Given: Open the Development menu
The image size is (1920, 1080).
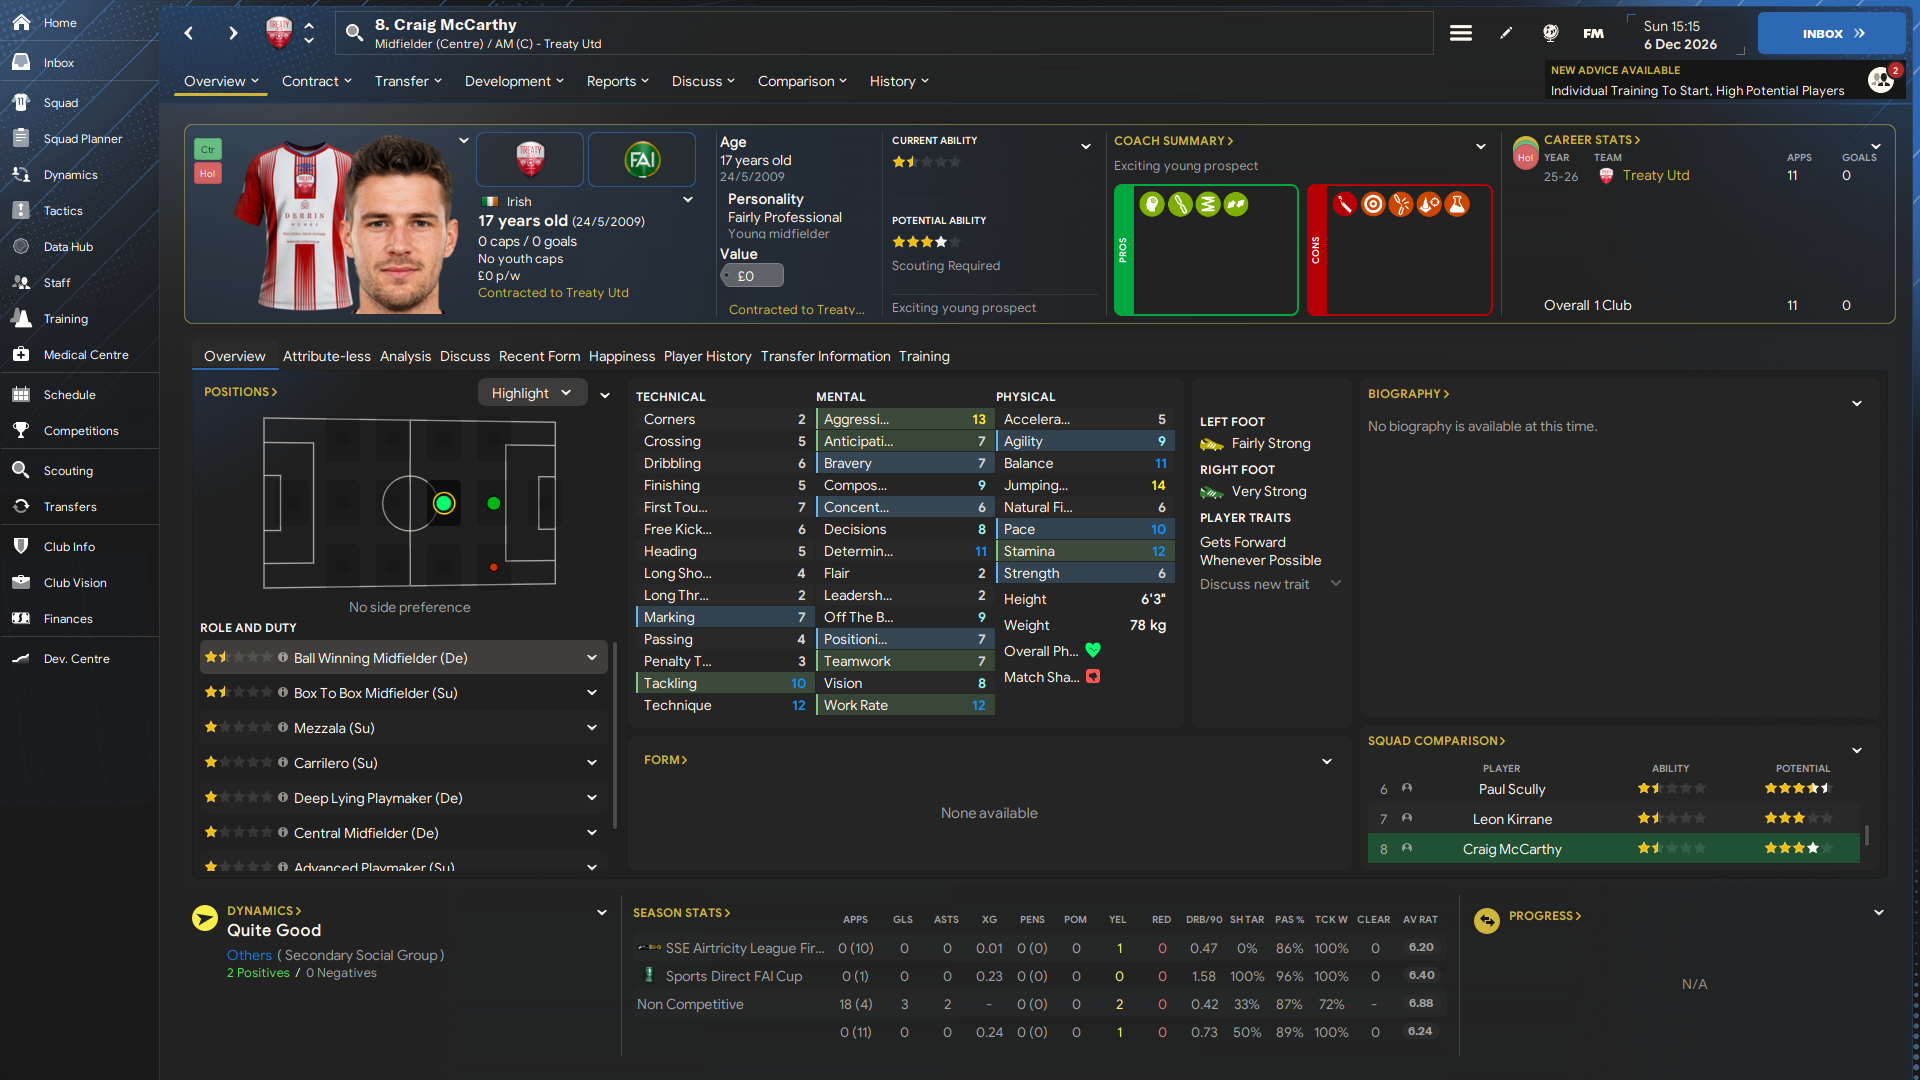Looking at the screenshot, I should pyautogui.click(x=514, y=81).
